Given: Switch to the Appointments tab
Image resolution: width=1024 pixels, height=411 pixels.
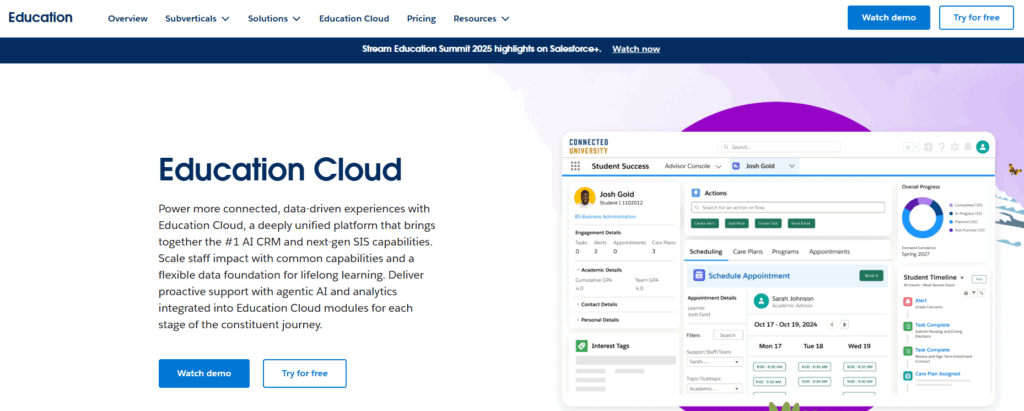Looking at the screenshot, I should (x=829, y=252).
